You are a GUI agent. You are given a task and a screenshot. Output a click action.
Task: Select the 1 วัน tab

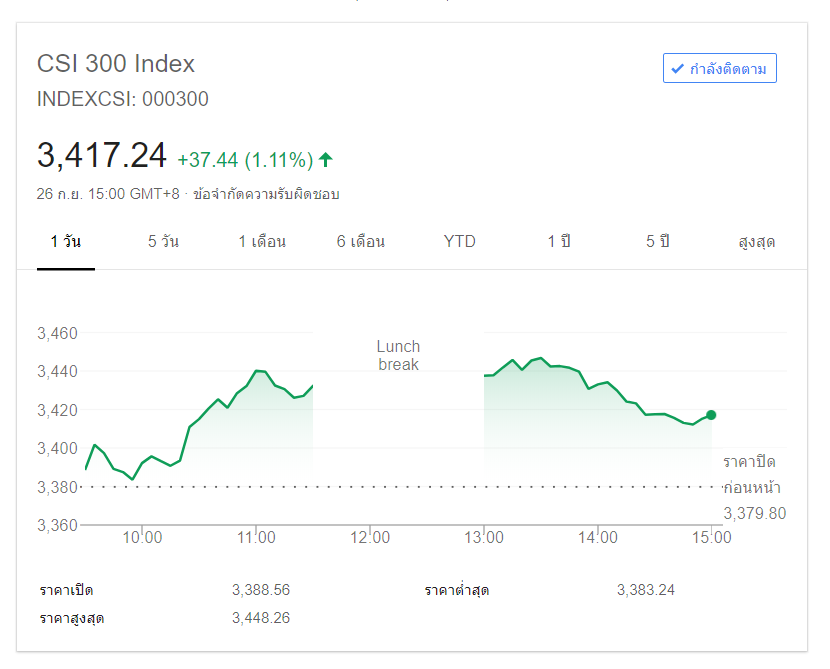click(66, 242)
